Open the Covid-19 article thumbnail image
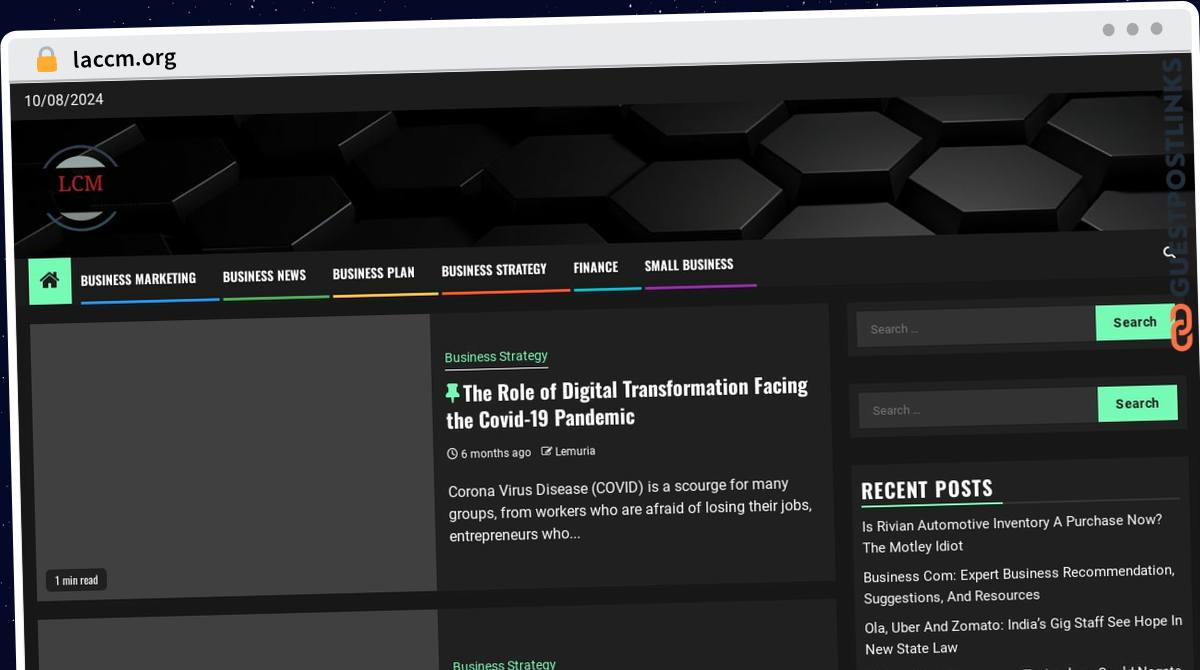The image size is (1200, 670). [233, 458]
